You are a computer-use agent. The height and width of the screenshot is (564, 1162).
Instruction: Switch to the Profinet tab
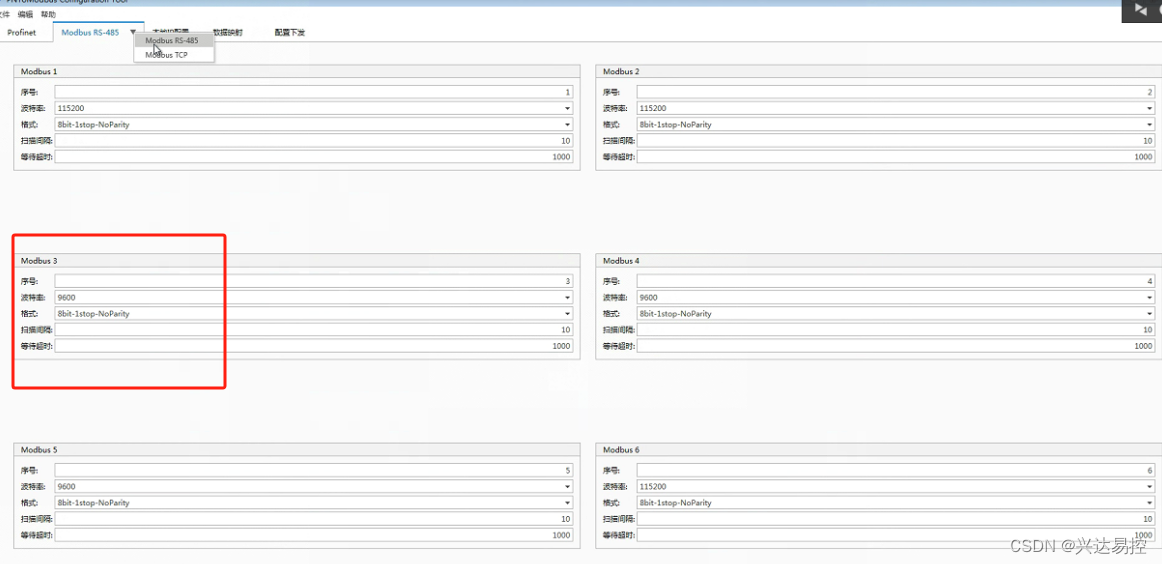[x=21, y=33]
